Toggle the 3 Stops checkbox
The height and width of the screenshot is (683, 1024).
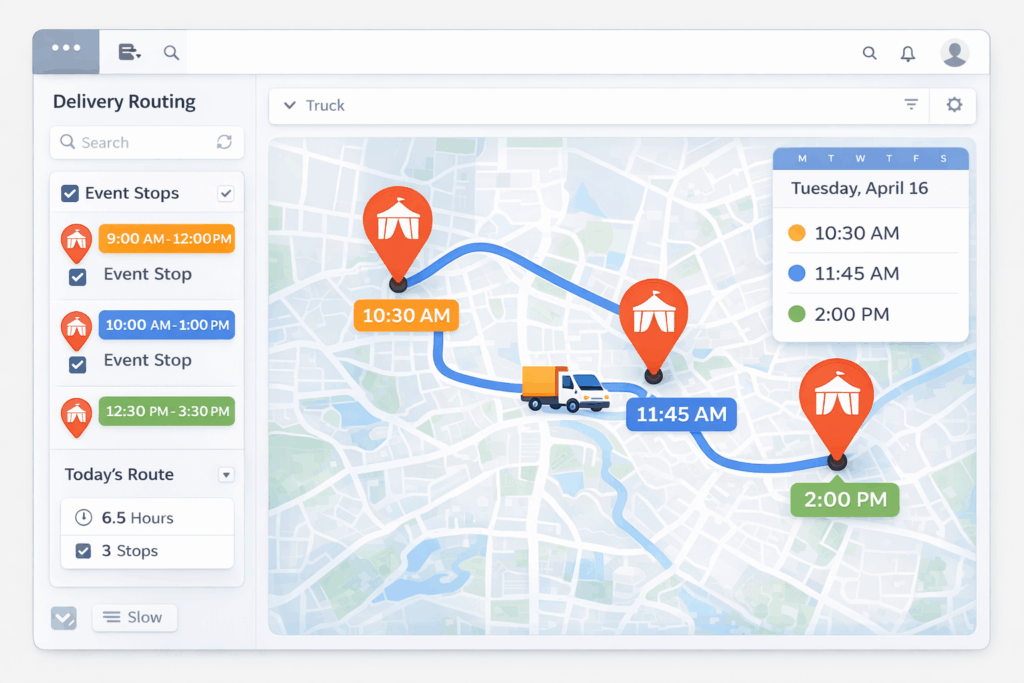[82, 551]
